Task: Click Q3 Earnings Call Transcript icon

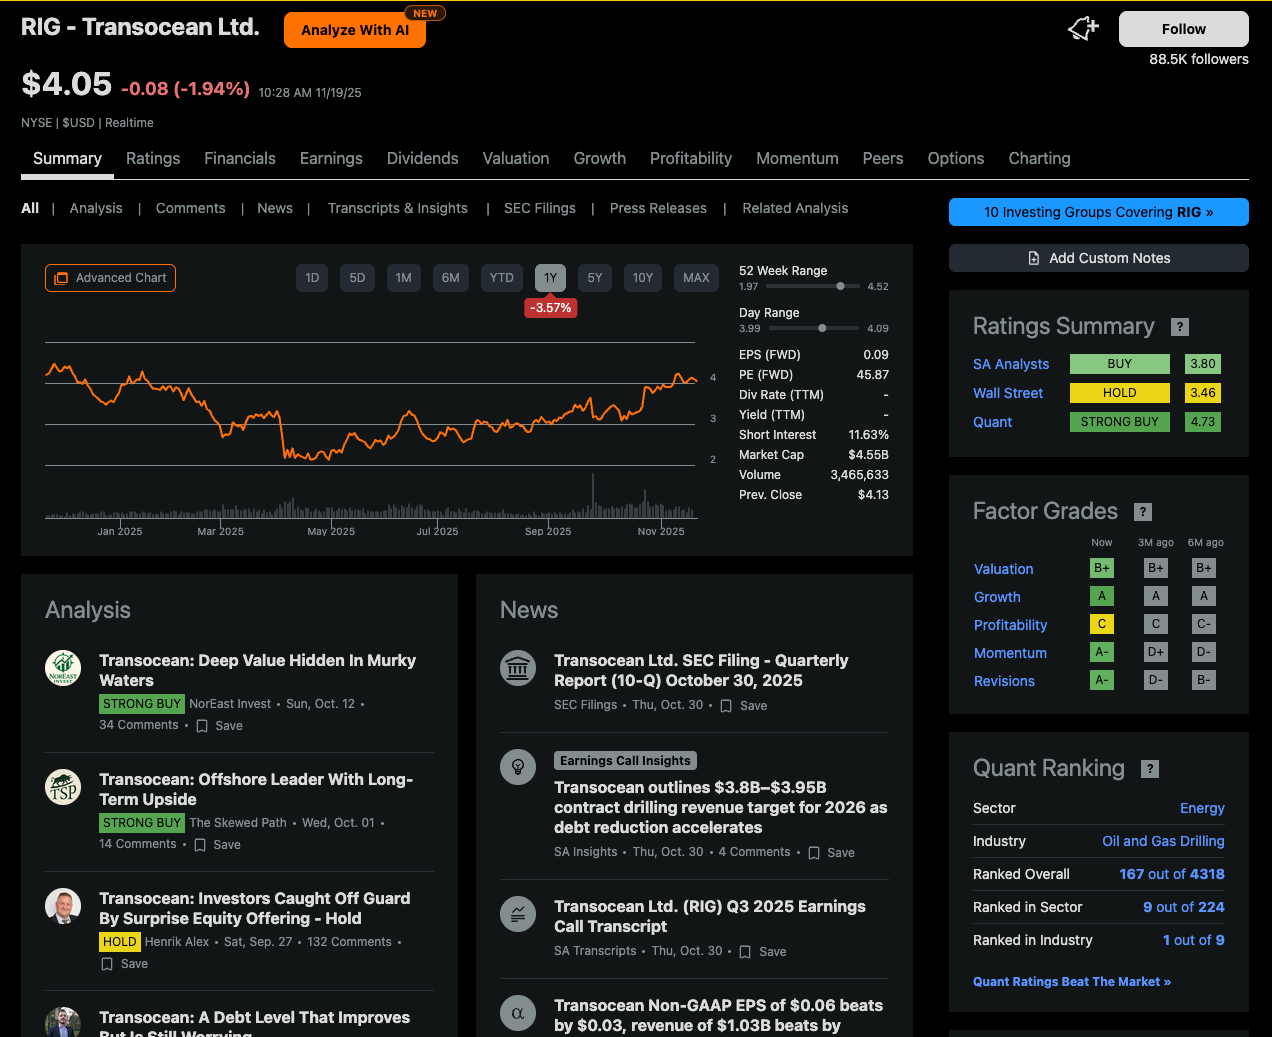Action: click(518, 914)
